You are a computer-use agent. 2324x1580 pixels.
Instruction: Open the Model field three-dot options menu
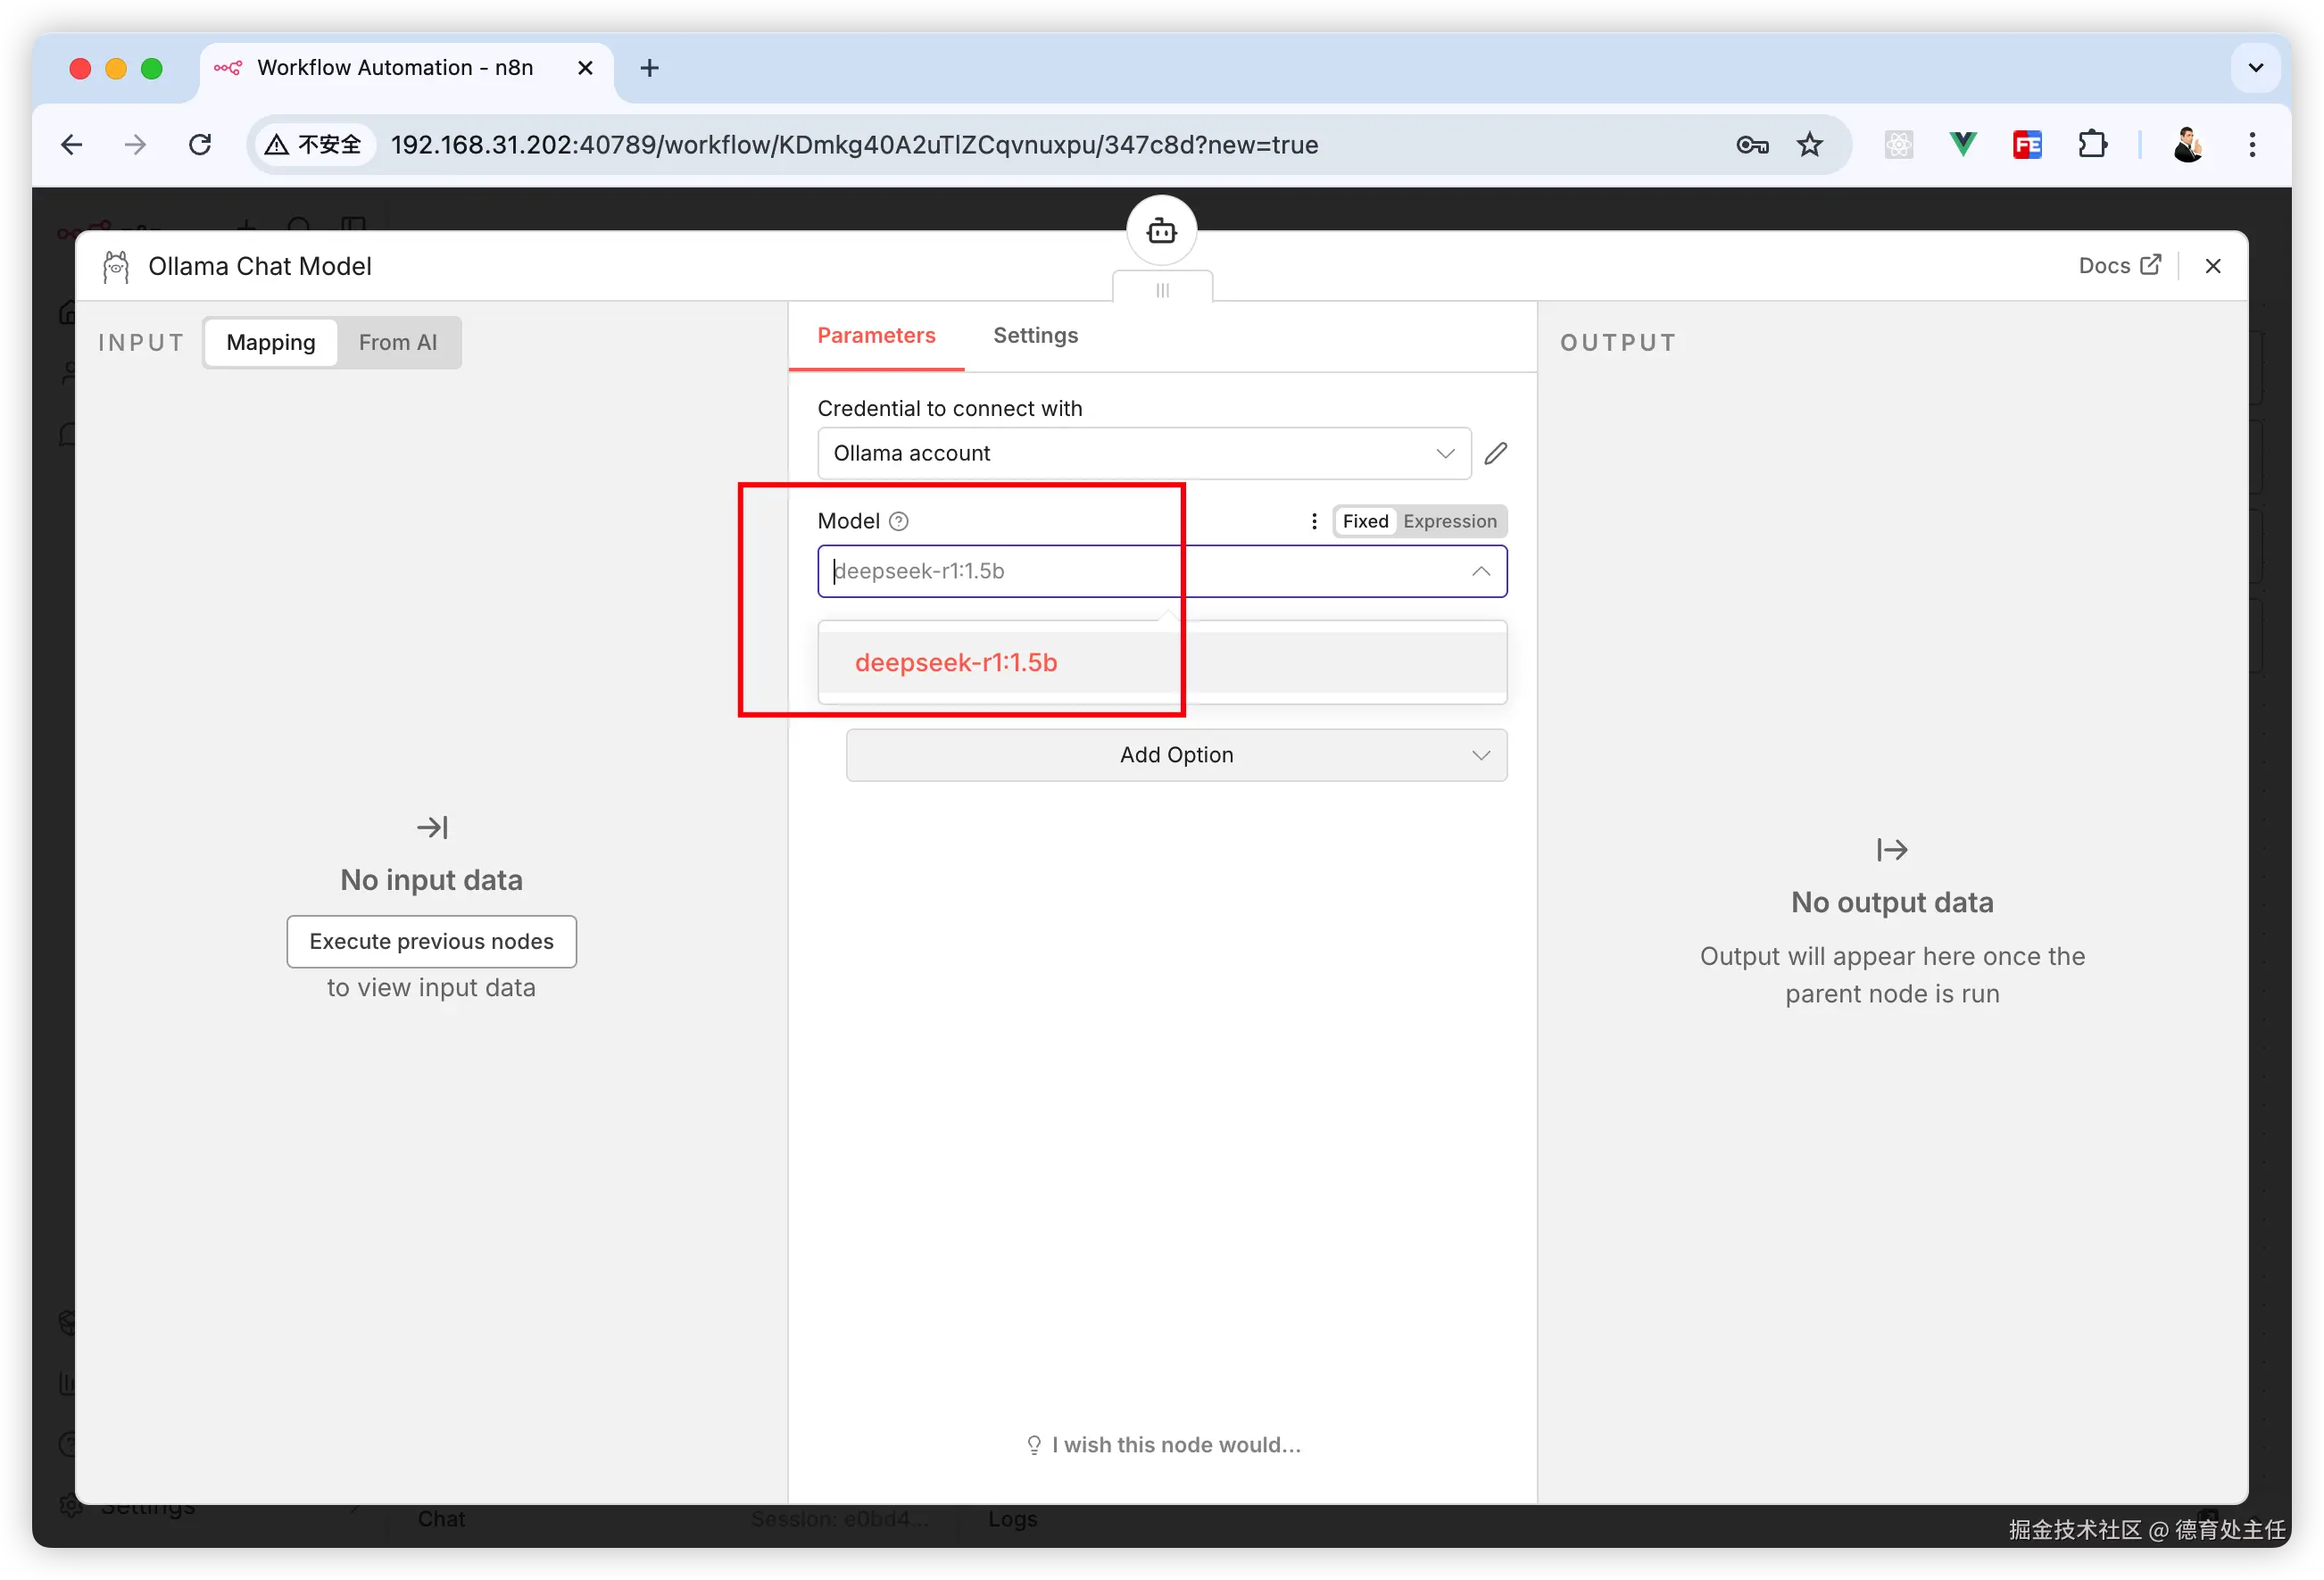point(1314,521)
